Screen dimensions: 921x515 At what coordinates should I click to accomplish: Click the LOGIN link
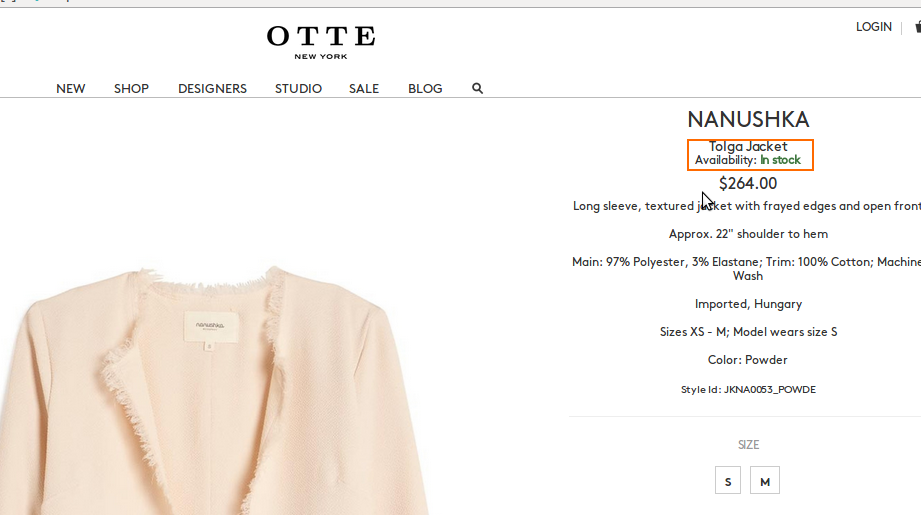click(x=873, y=27)
